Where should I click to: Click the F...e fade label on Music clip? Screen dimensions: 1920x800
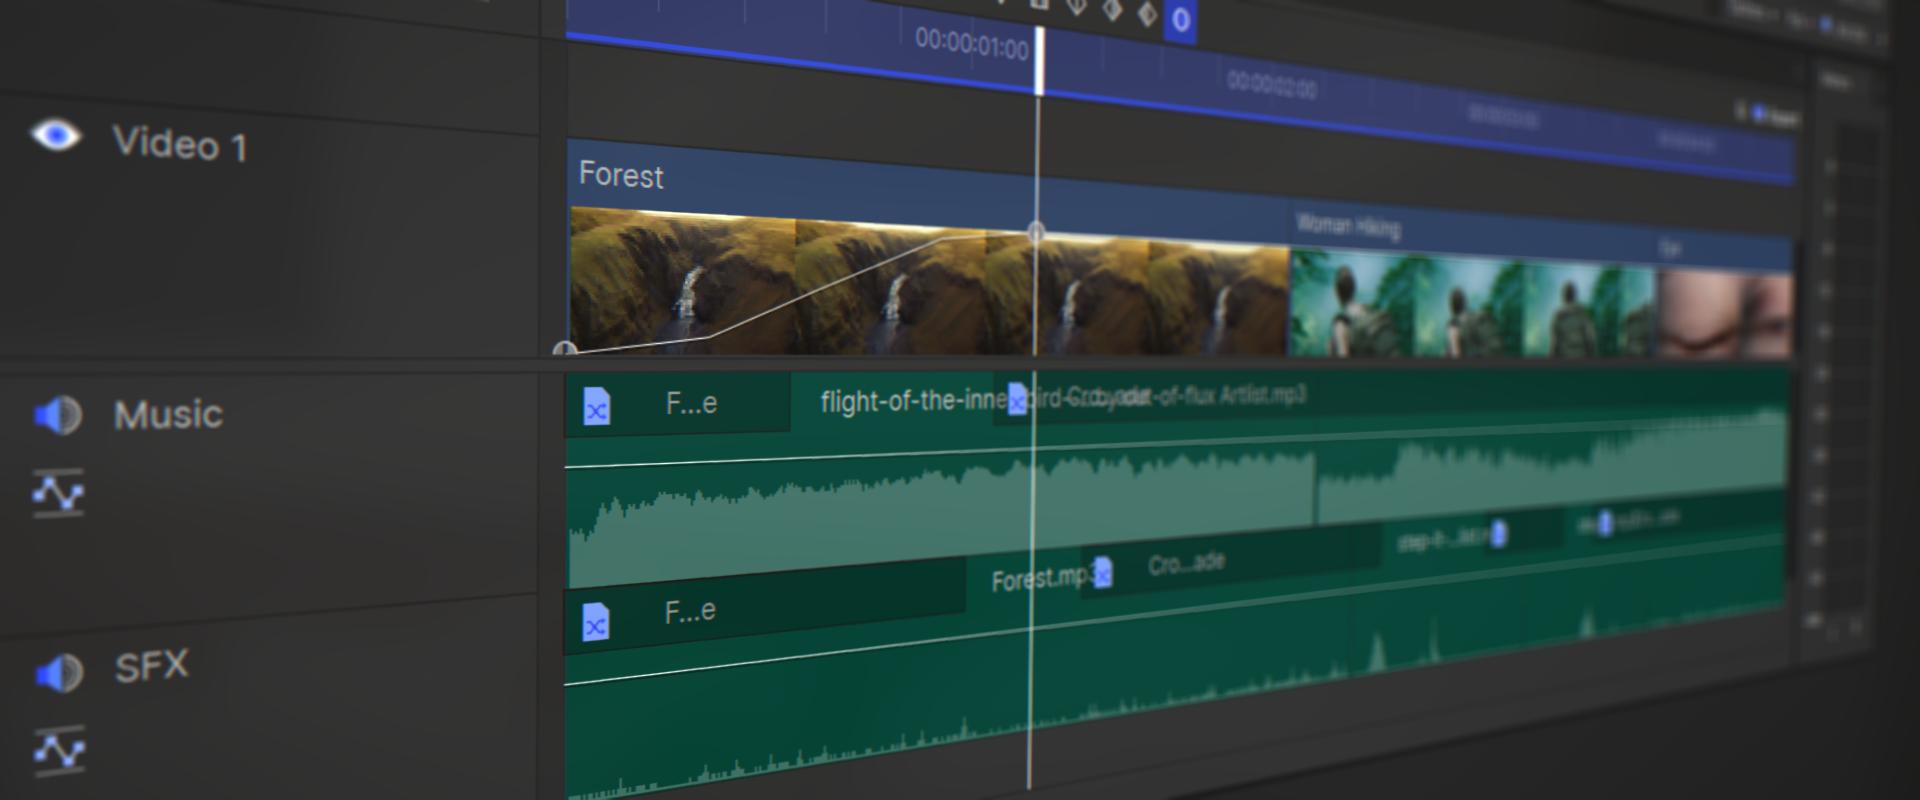point(691,403)
